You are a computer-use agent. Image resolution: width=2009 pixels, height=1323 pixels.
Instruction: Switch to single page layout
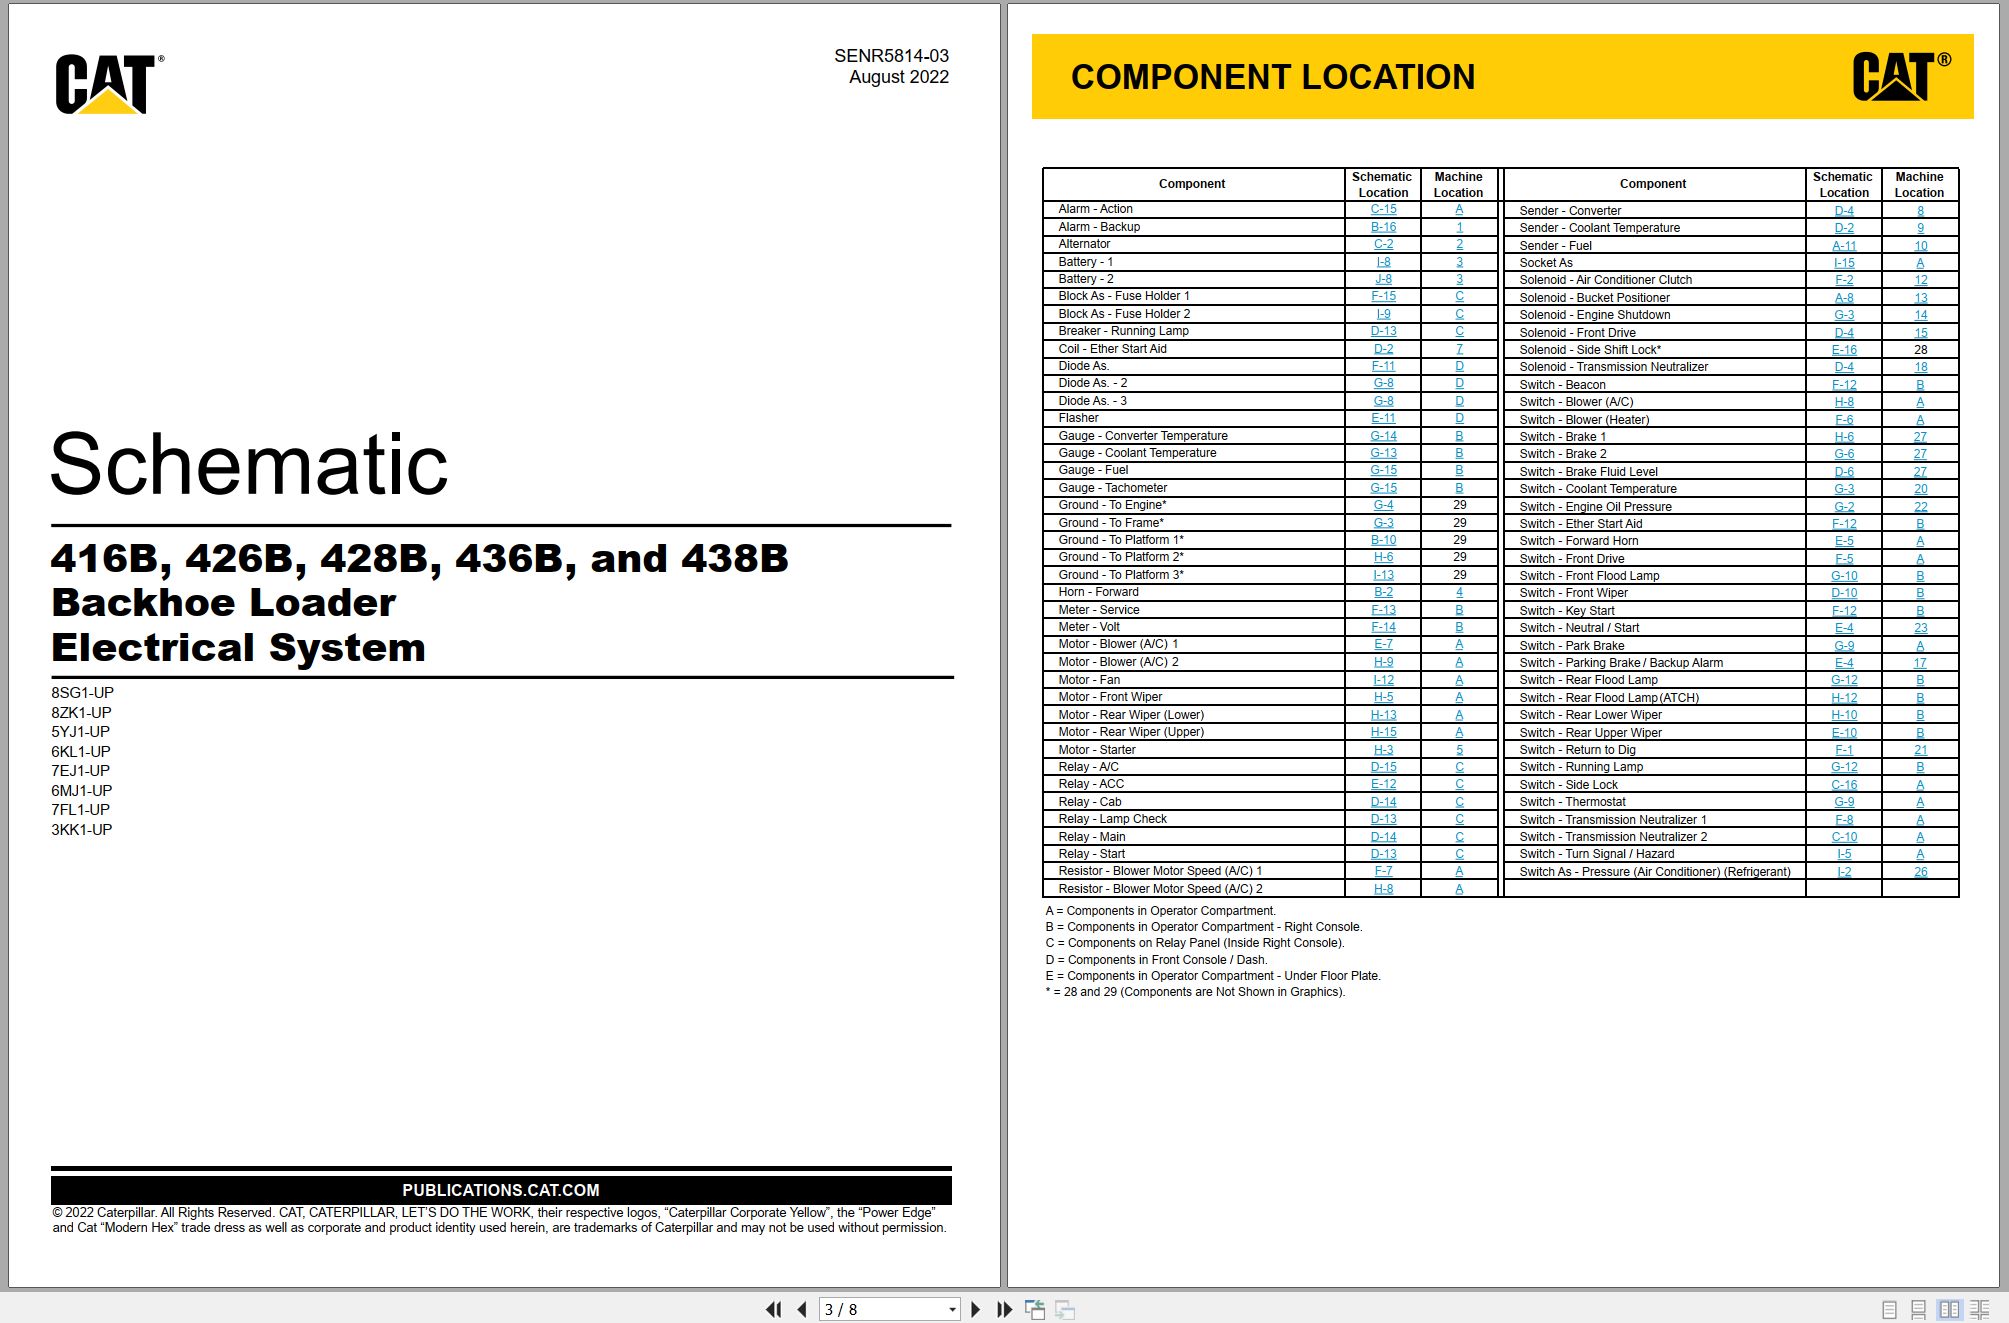[1889, 1309]
